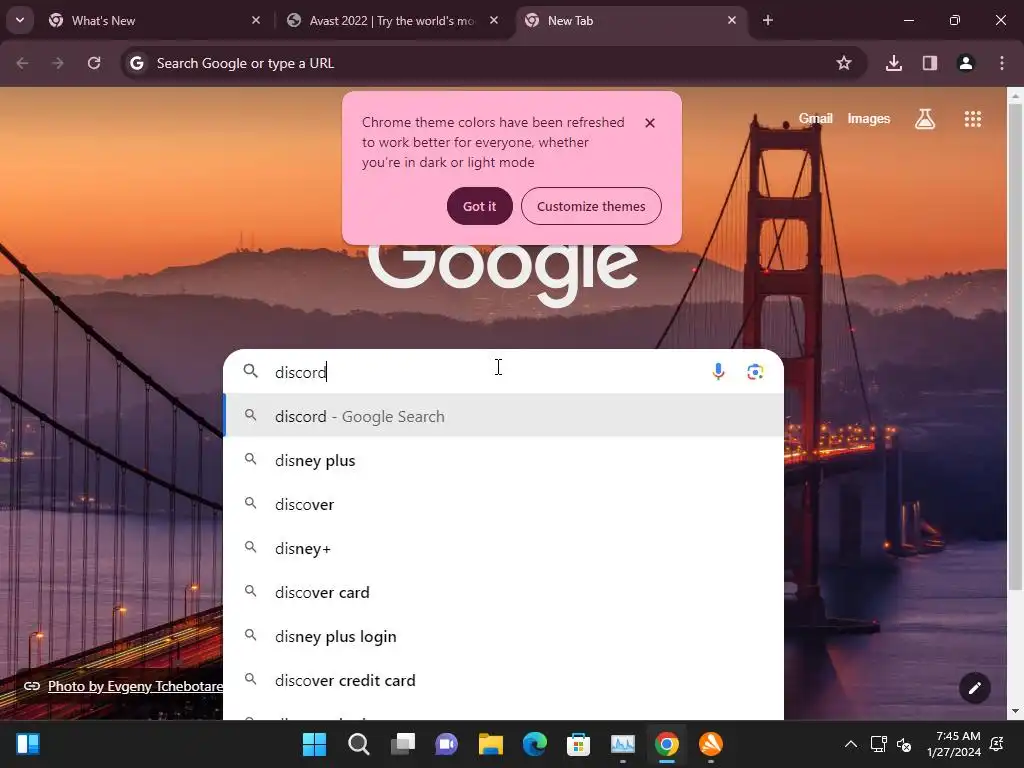Select the New Tab tab
The image size is (1024, 768).
(630, 21)
